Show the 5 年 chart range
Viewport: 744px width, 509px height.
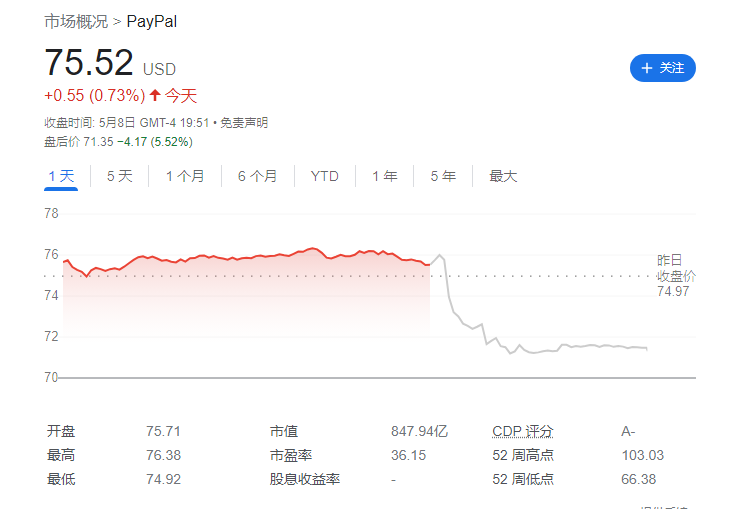pyautogui.click(x=443, y=176)
